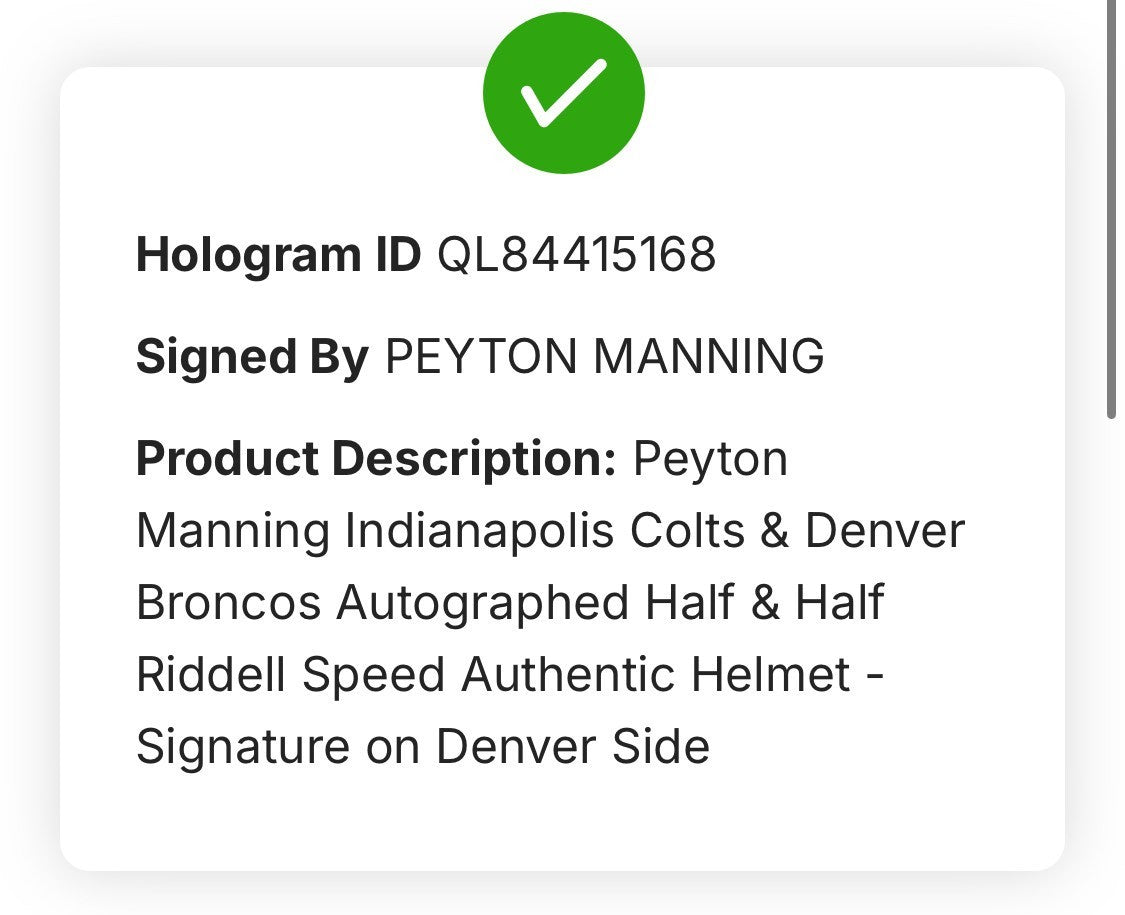
Task: Click the uppercase PEYTON MANNING signer name
Action: pyautogui.click(x=604, y=357)
